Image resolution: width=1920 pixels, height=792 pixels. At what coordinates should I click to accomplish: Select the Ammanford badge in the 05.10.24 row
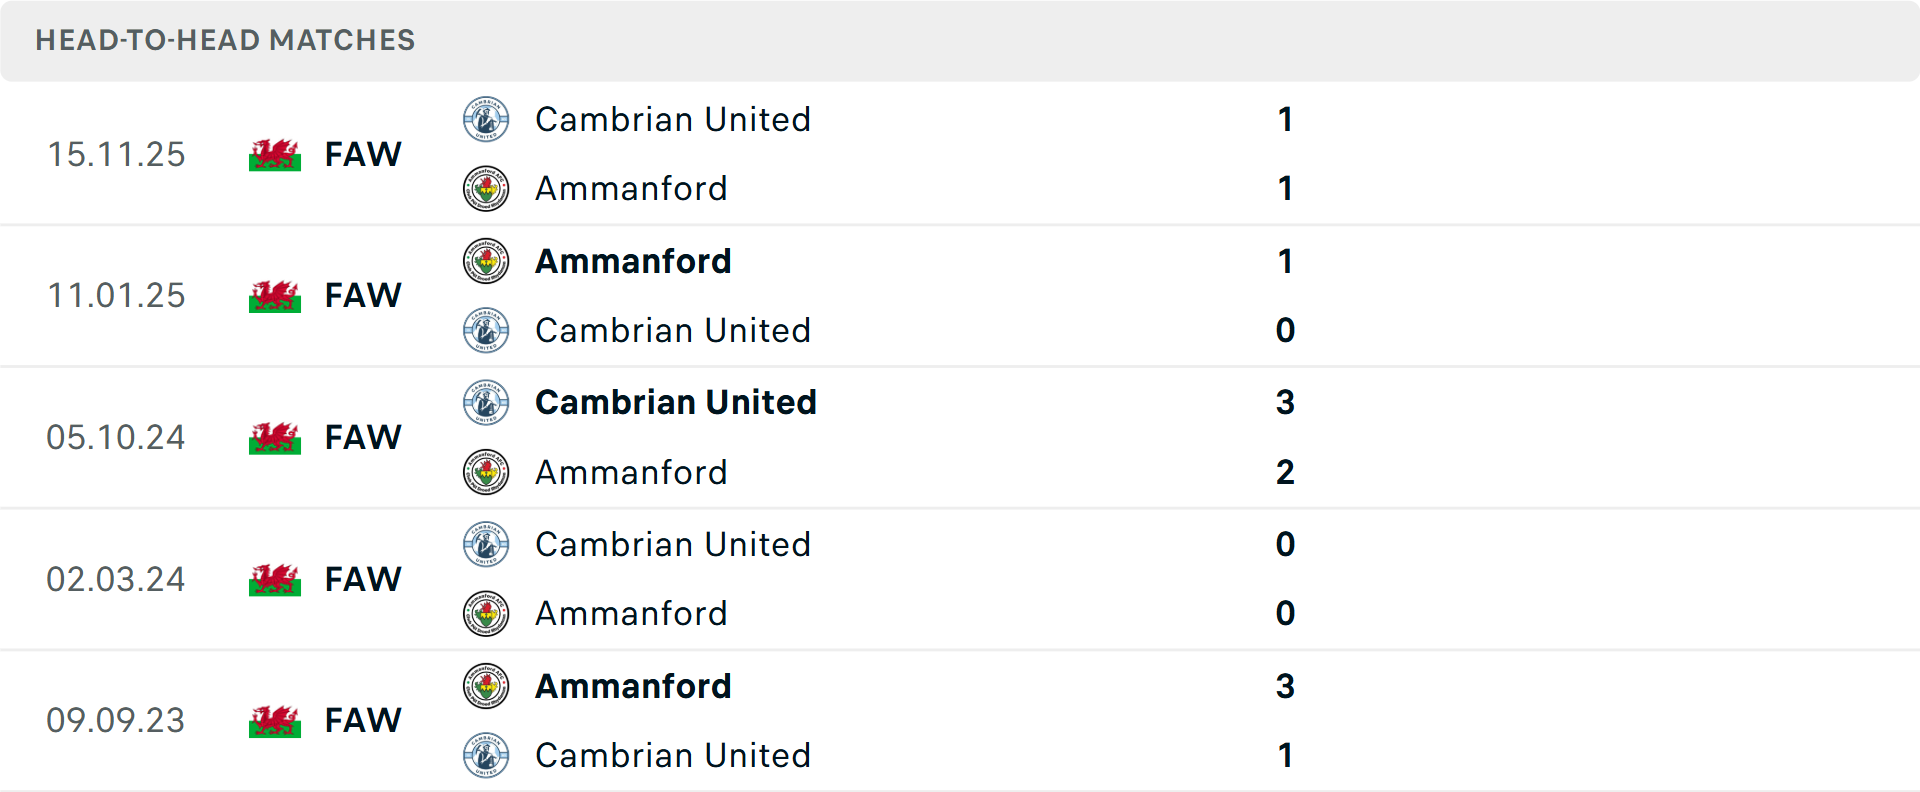pos(487,472)
